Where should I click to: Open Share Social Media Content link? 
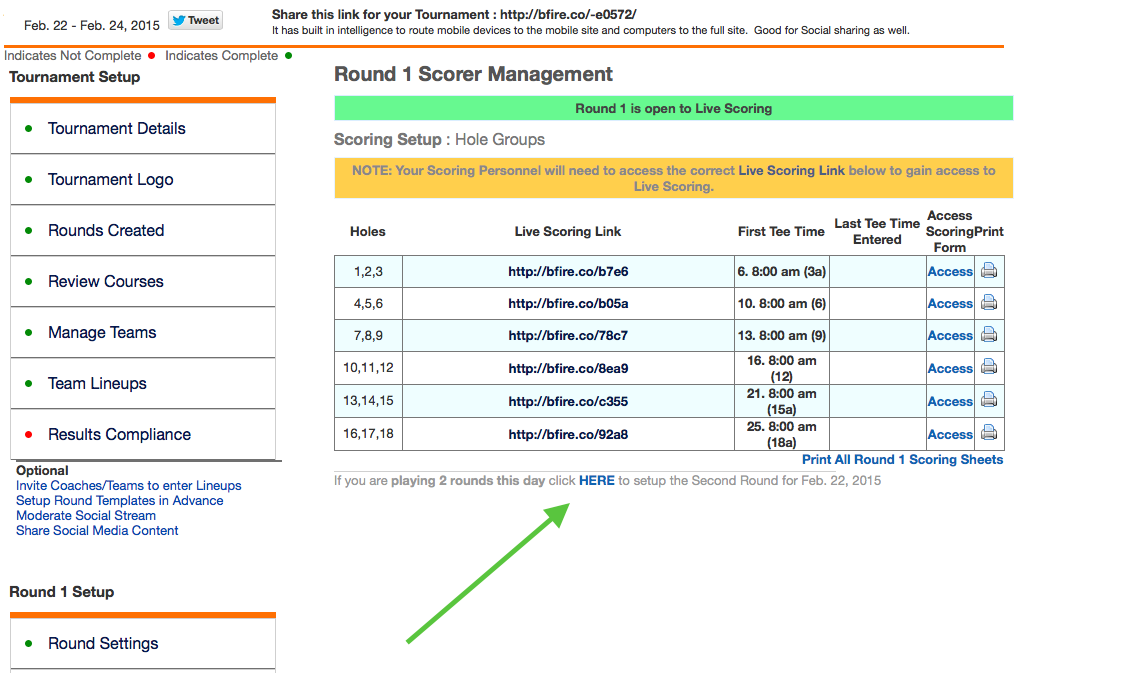pyautogui.click(x=97, y=531)
